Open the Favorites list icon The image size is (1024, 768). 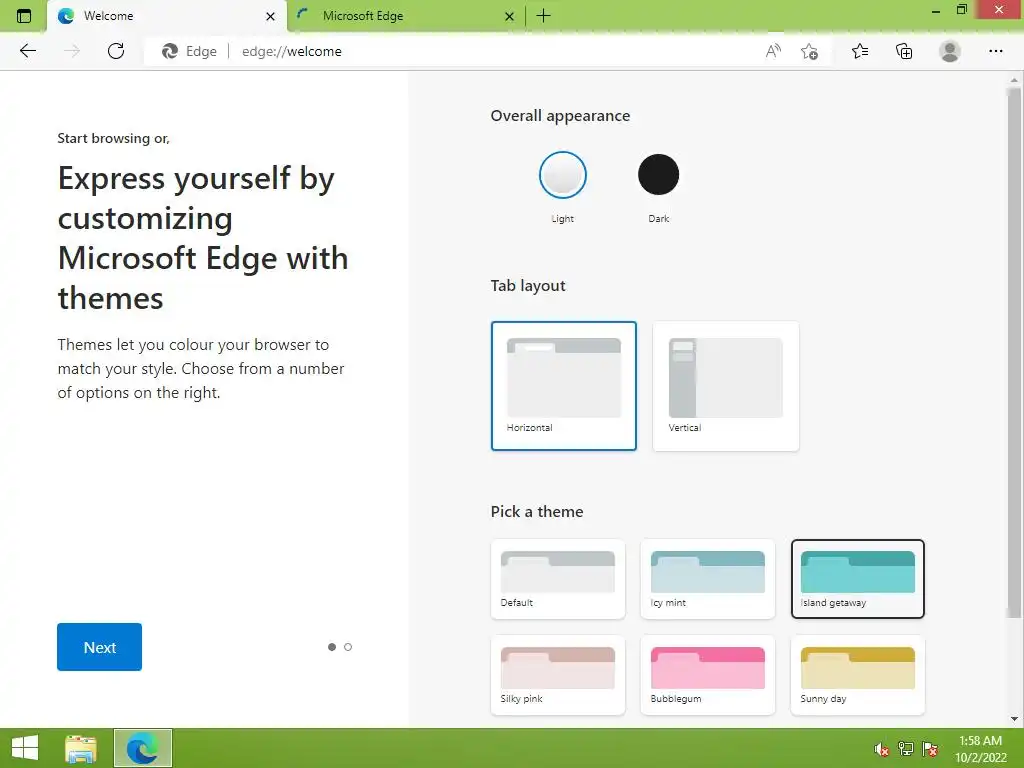[860, 51]
